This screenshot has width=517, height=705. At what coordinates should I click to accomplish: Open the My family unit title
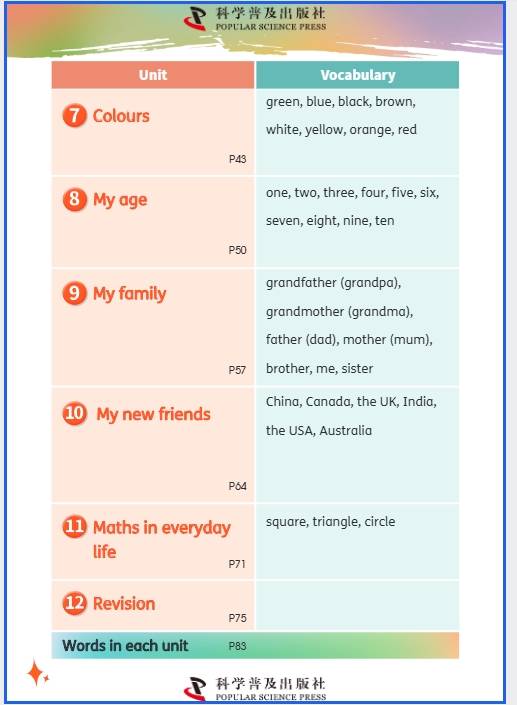129,294
